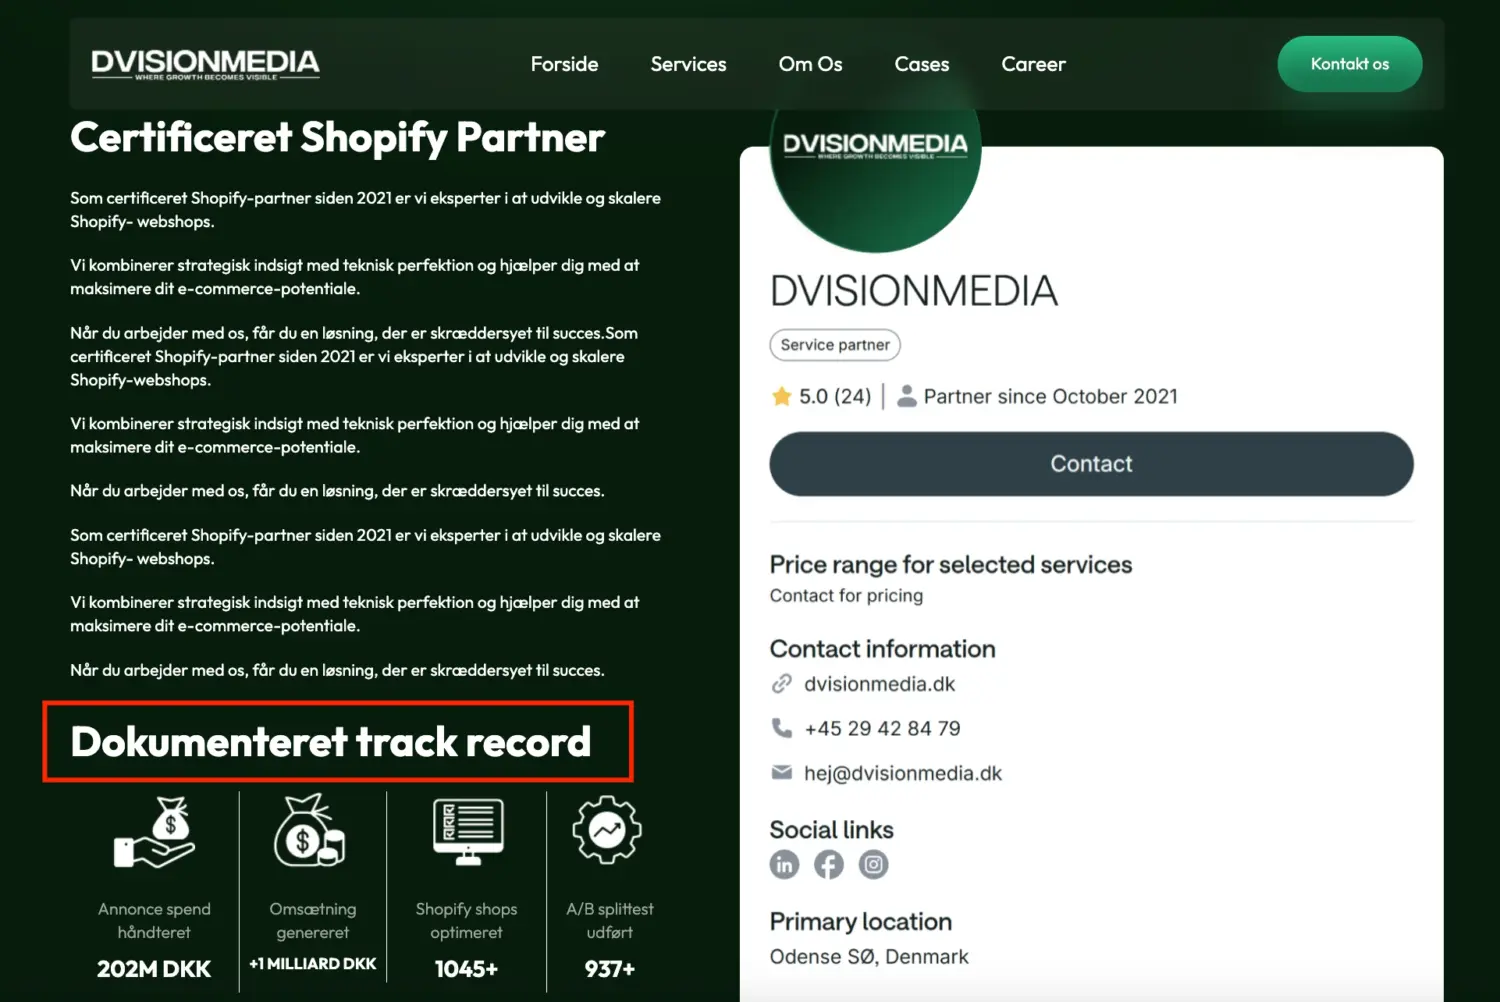Click the Kontakt os button

(x=1349, y=63)
